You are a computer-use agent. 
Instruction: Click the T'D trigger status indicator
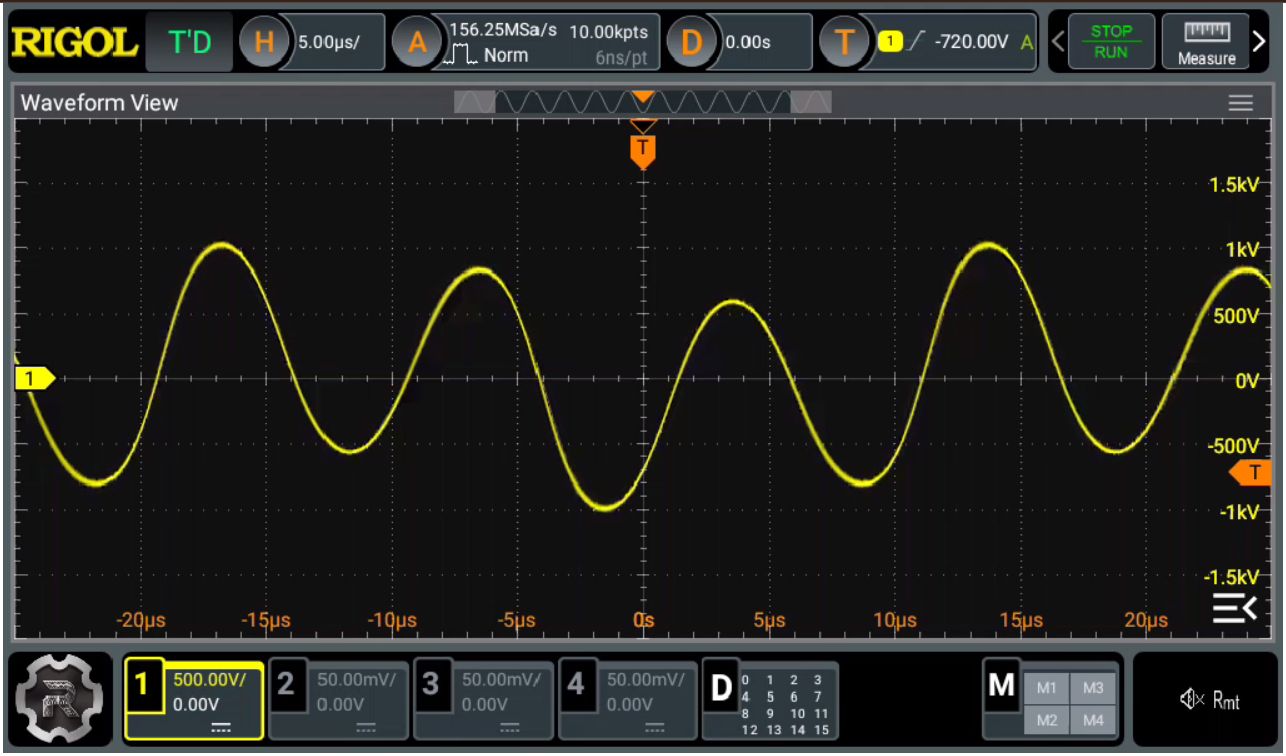click(189, 42)
